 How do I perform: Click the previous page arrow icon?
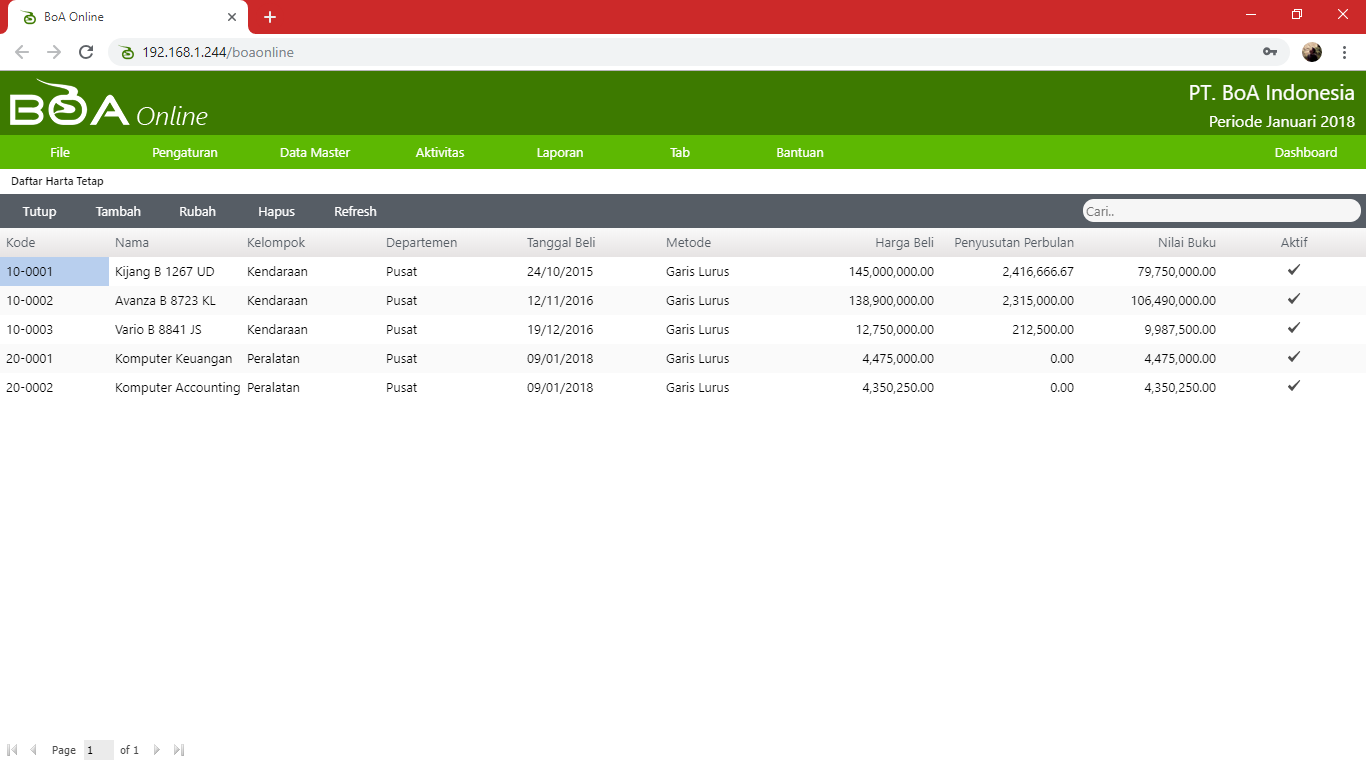tap(33, 750)
